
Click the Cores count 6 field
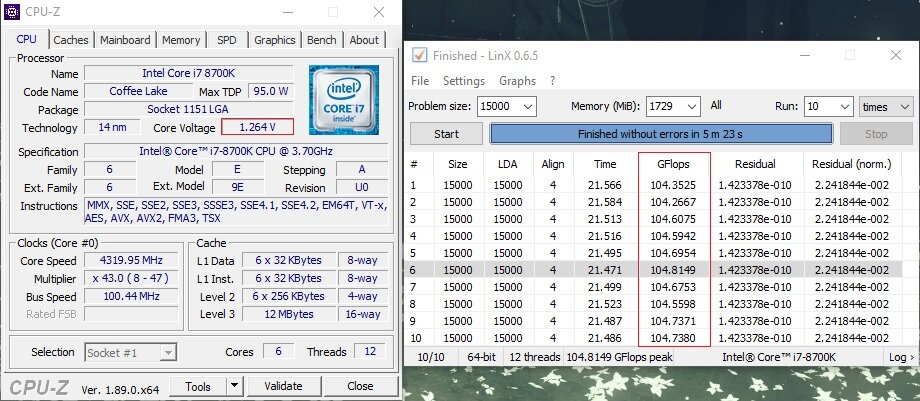coord(278,351)
